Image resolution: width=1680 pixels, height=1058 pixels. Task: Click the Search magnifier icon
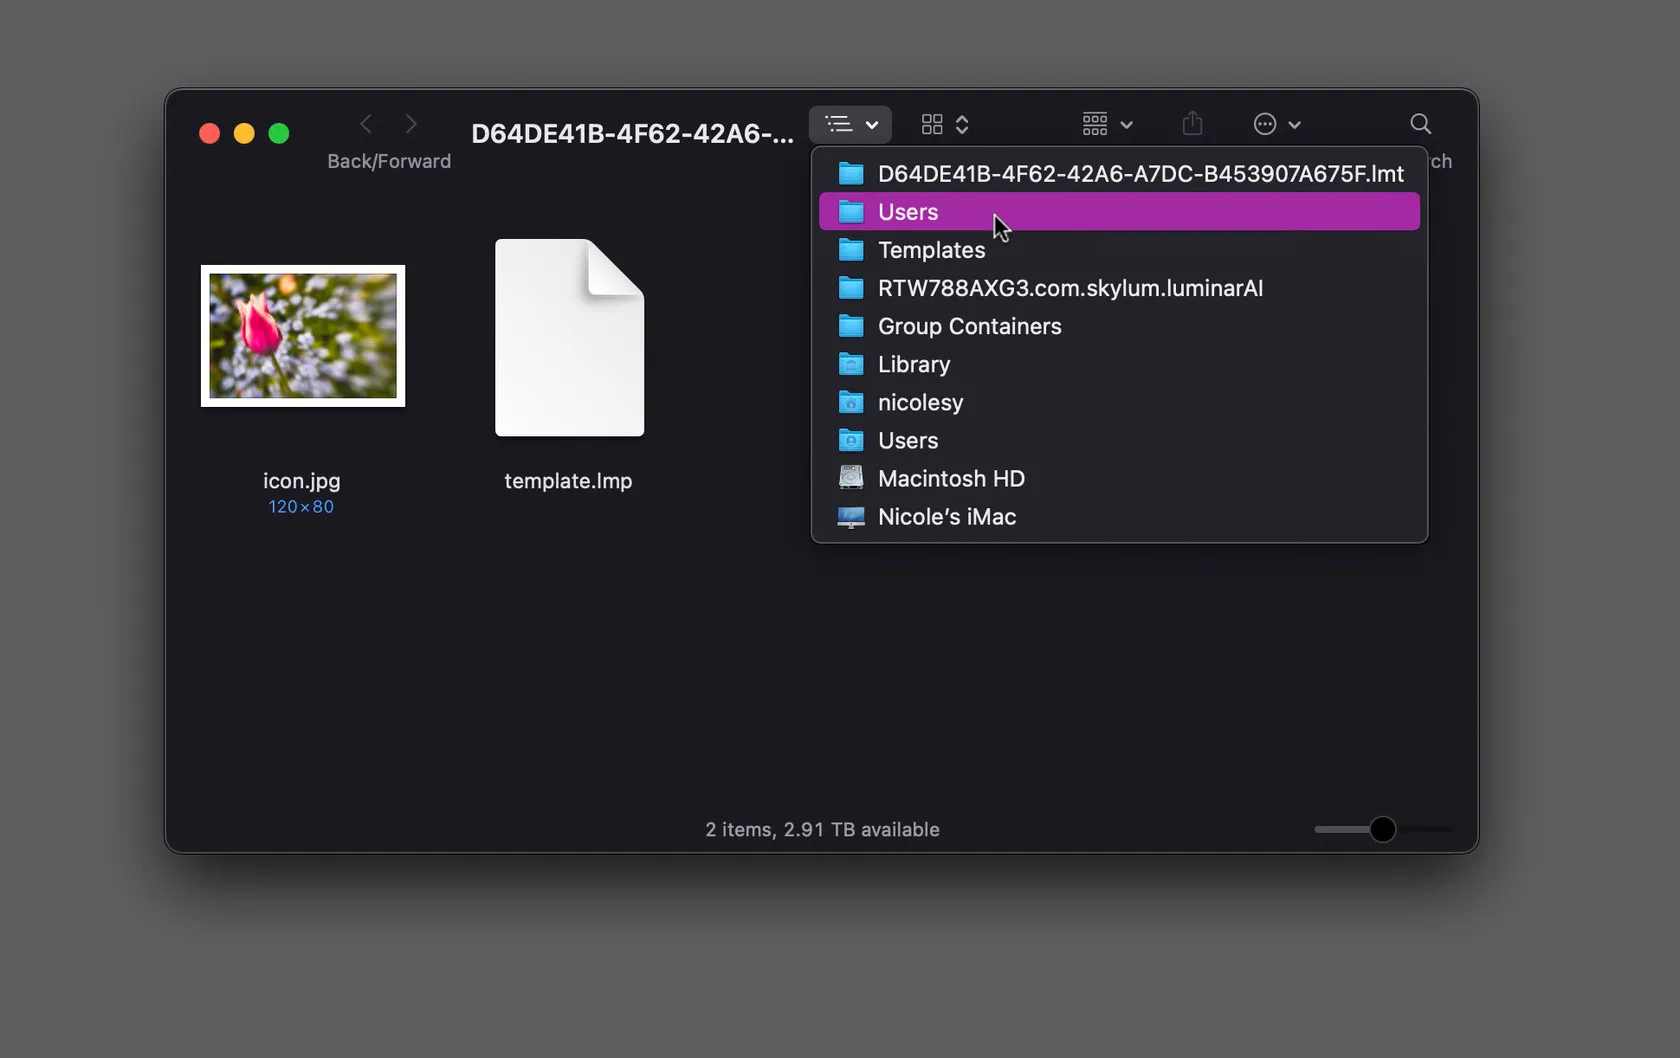[1420, 124]
